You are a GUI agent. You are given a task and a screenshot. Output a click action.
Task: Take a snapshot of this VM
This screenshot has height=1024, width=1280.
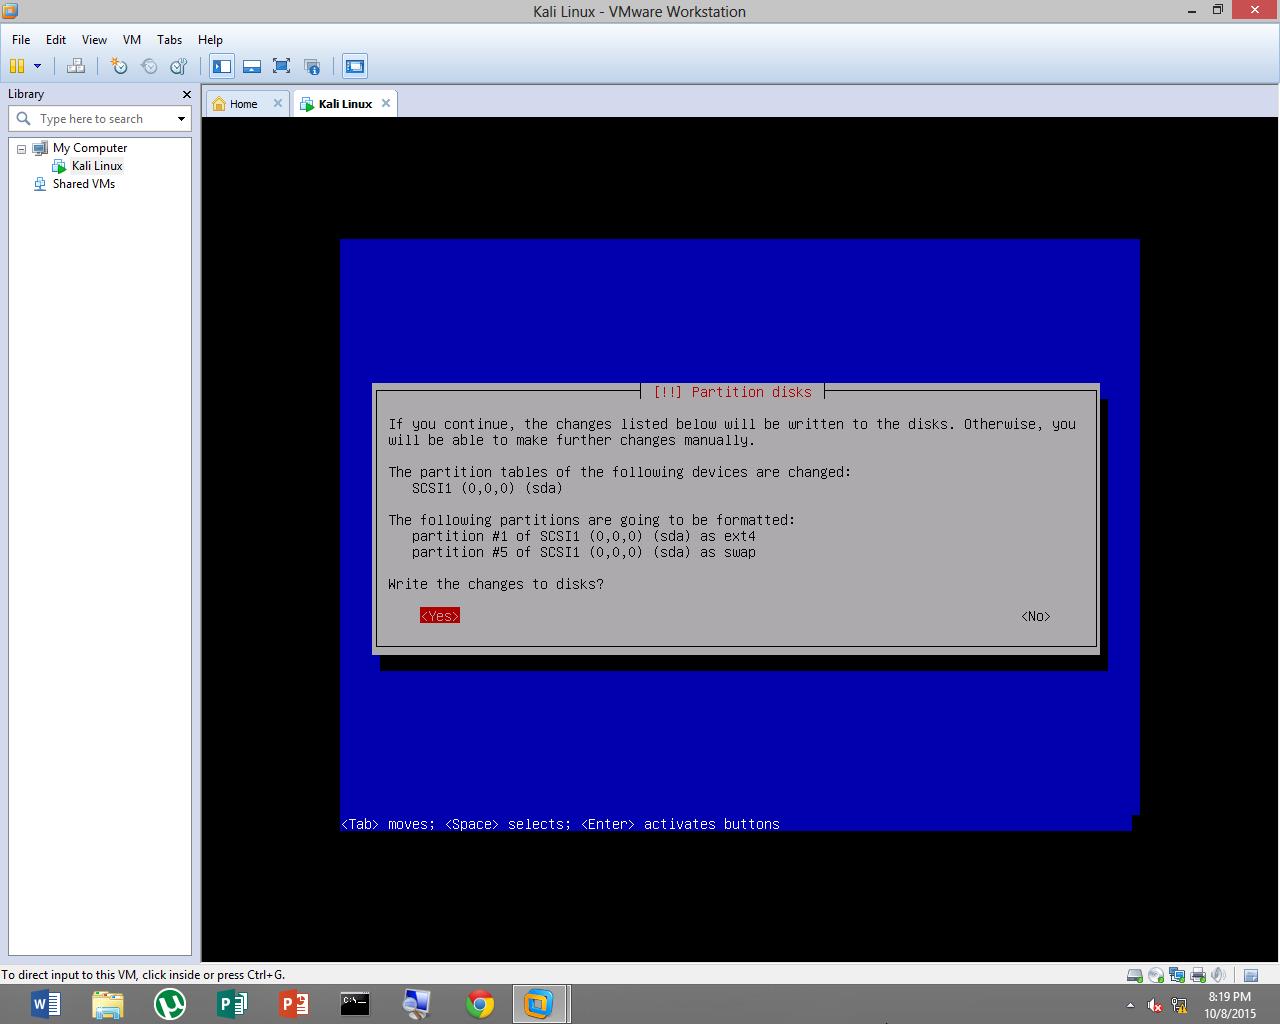119,66
